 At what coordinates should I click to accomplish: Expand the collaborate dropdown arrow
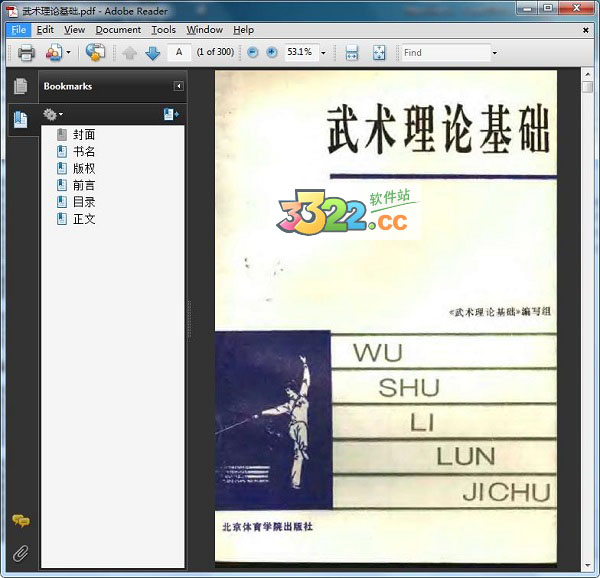click(x=68, y=52)
